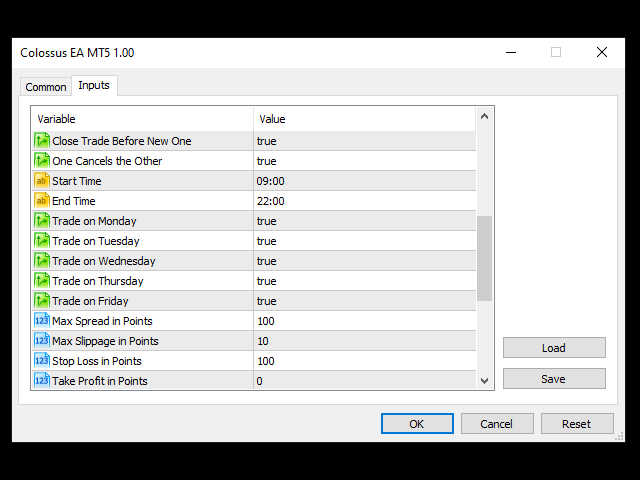Click the string 'ab' icon beside Start Time
640x480 pixels.
(42, 181)
